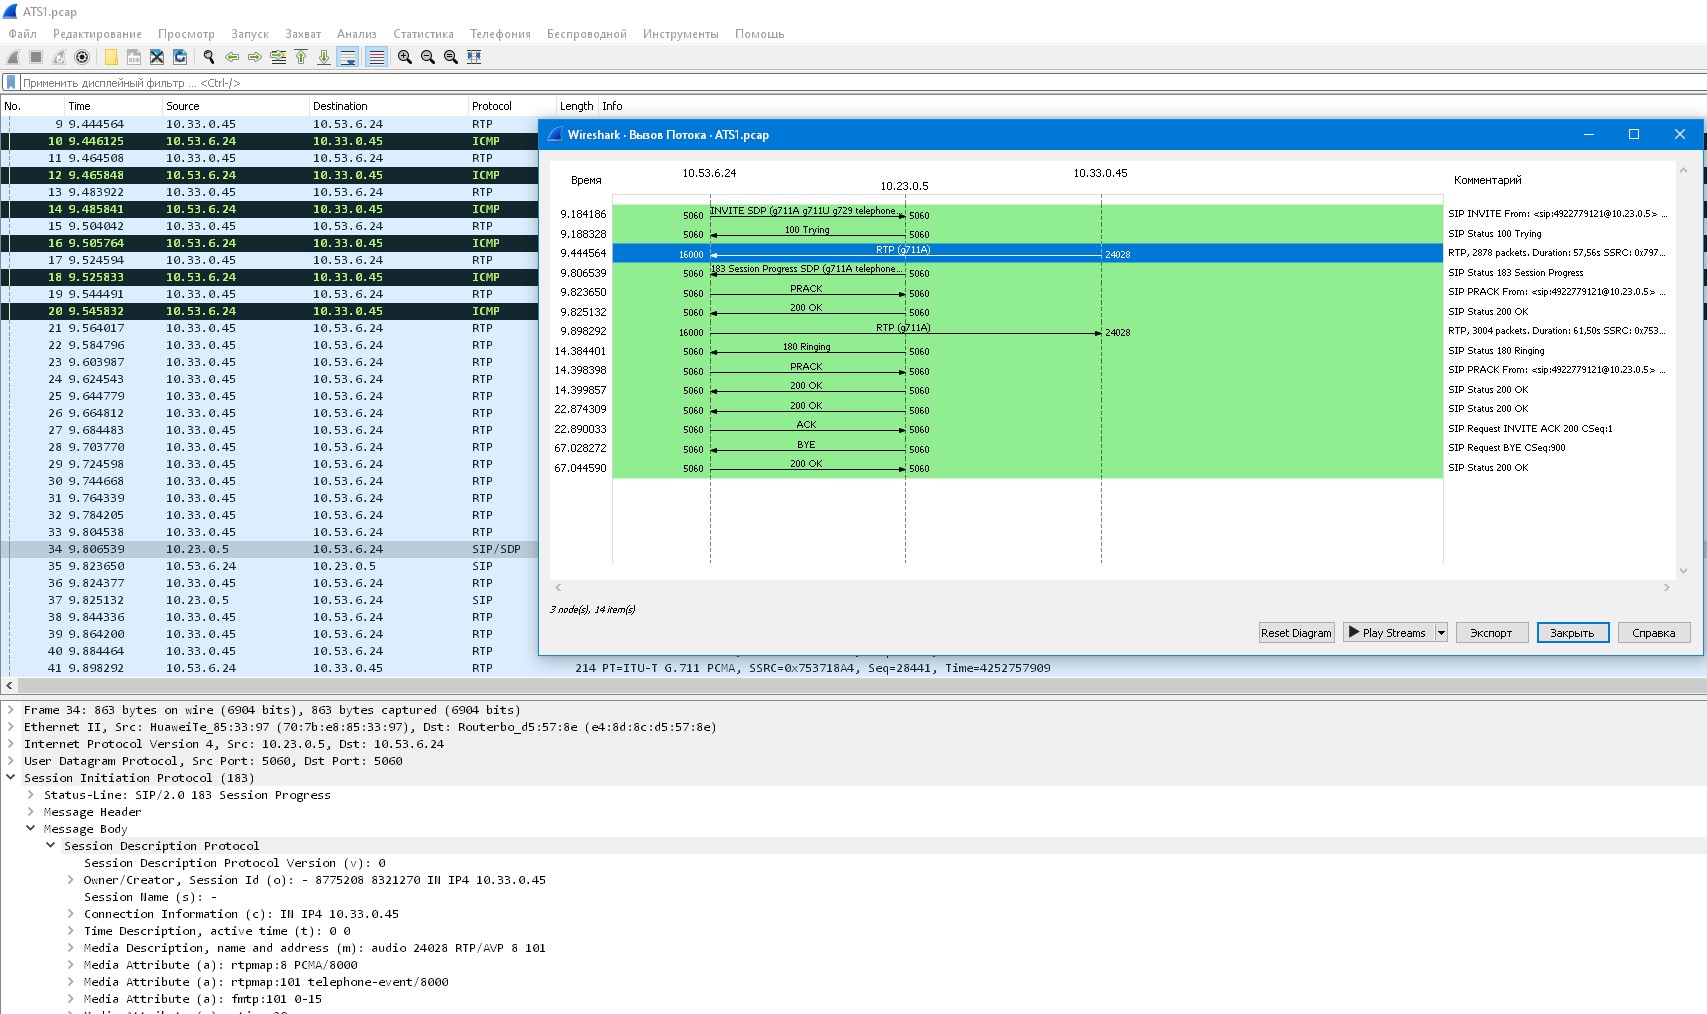Click the Play Streams button
1707x1014 pixels.
1389,633
